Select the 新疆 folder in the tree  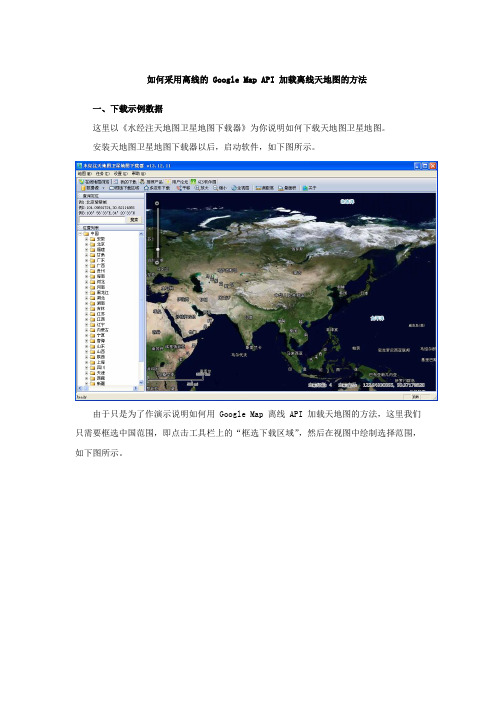tap(98, 384)
